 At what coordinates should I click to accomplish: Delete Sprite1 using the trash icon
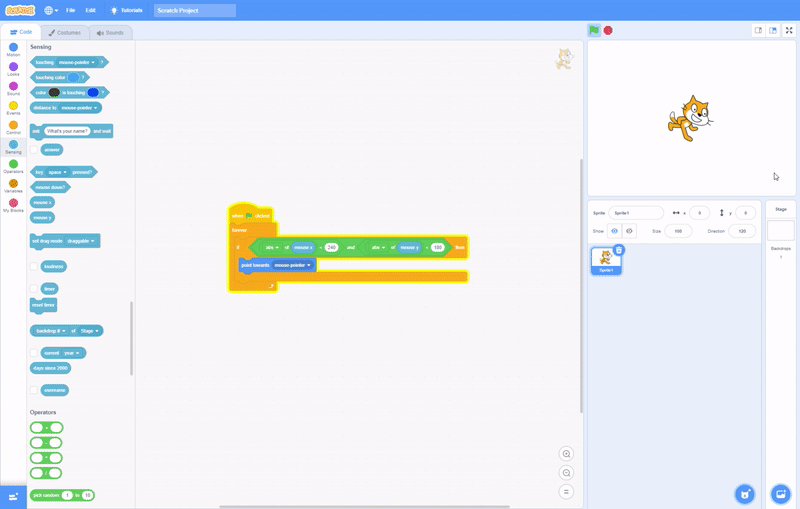[x=619, y=250]
